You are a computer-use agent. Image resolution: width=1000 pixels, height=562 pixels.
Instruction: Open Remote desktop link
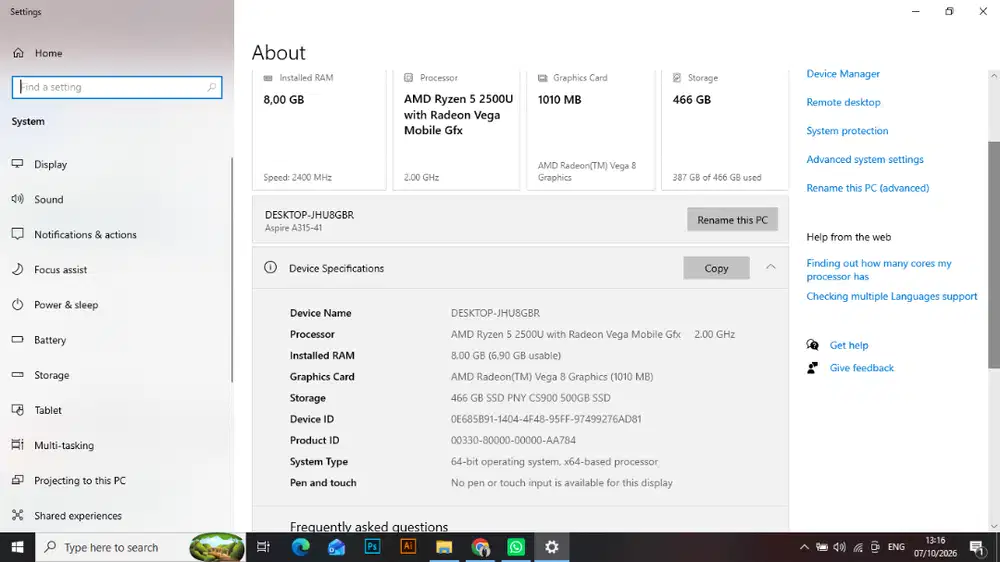click(x=843, y=102)
